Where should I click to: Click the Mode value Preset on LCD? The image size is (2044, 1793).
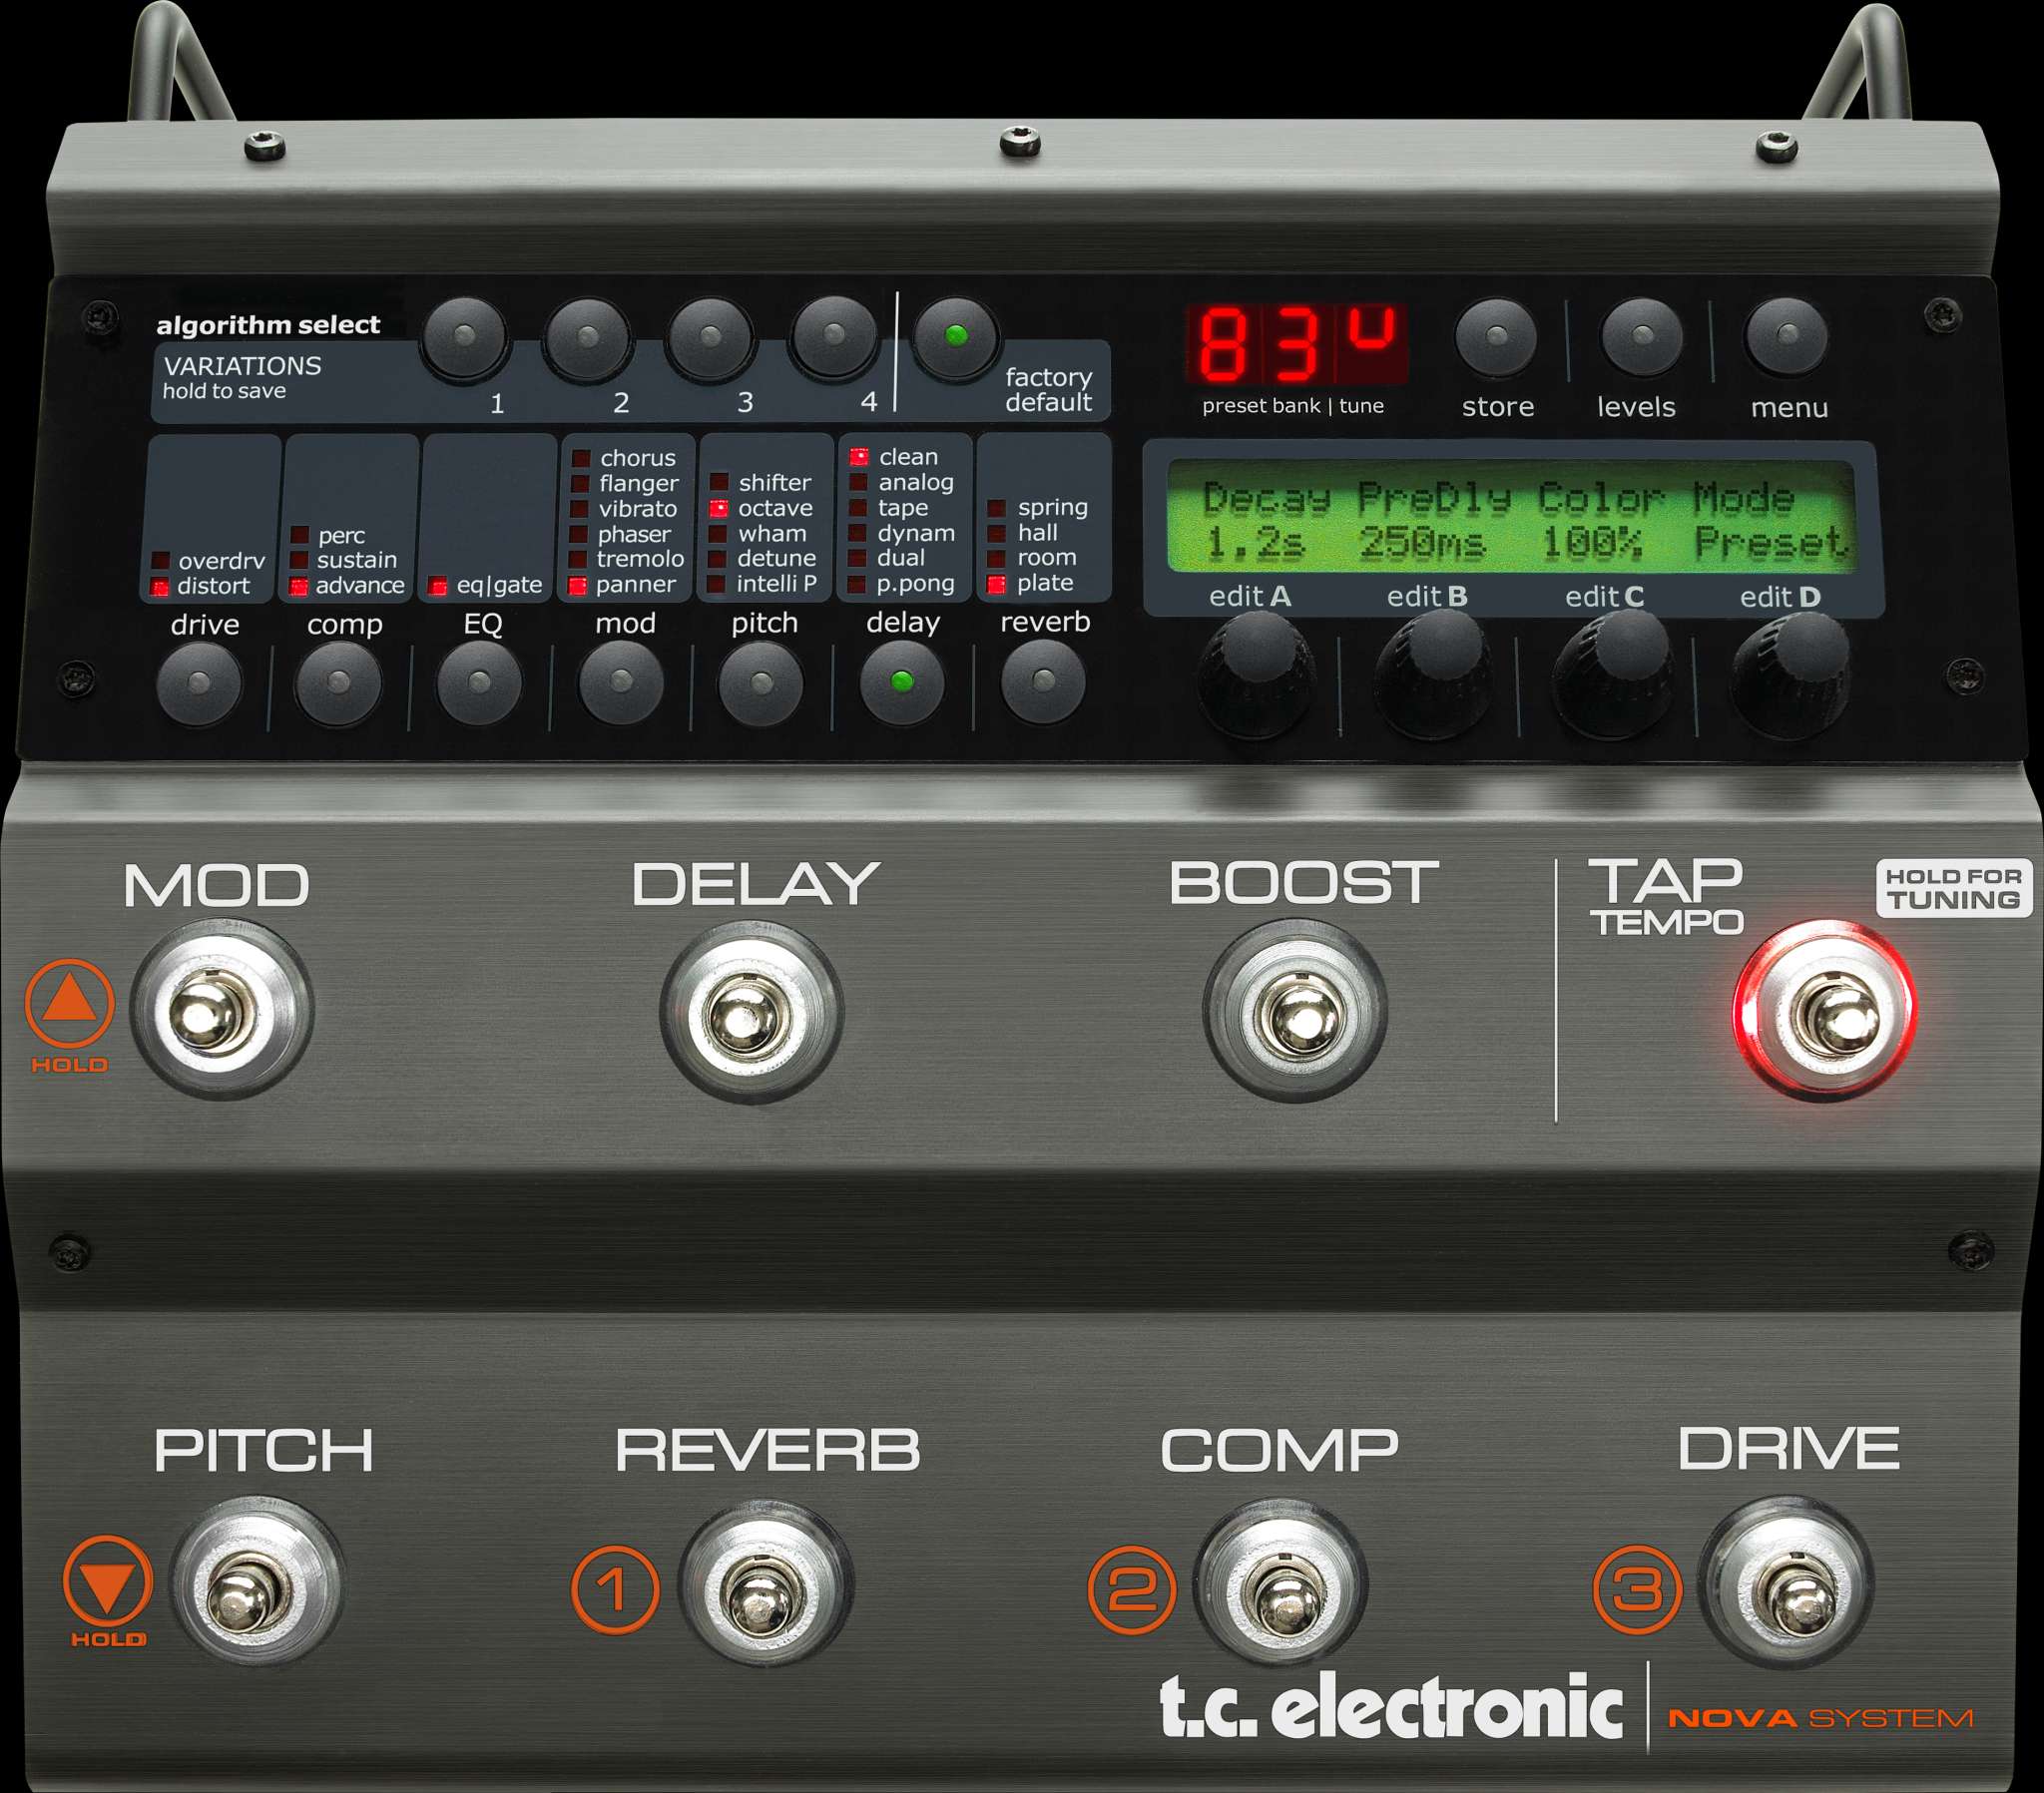(x=1771, y=543)
